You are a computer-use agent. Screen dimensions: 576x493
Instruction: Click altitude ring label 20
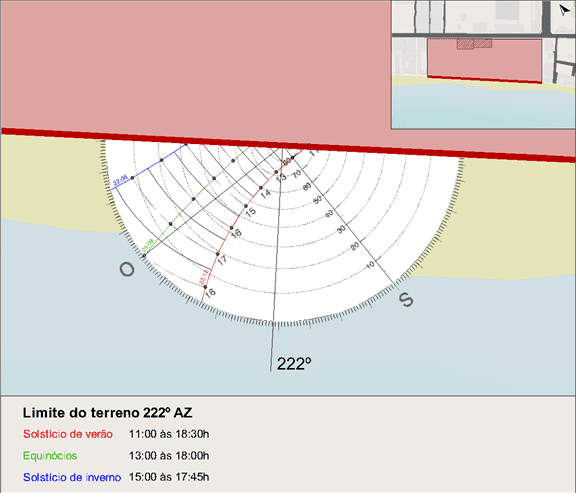(x=355, y=246)
